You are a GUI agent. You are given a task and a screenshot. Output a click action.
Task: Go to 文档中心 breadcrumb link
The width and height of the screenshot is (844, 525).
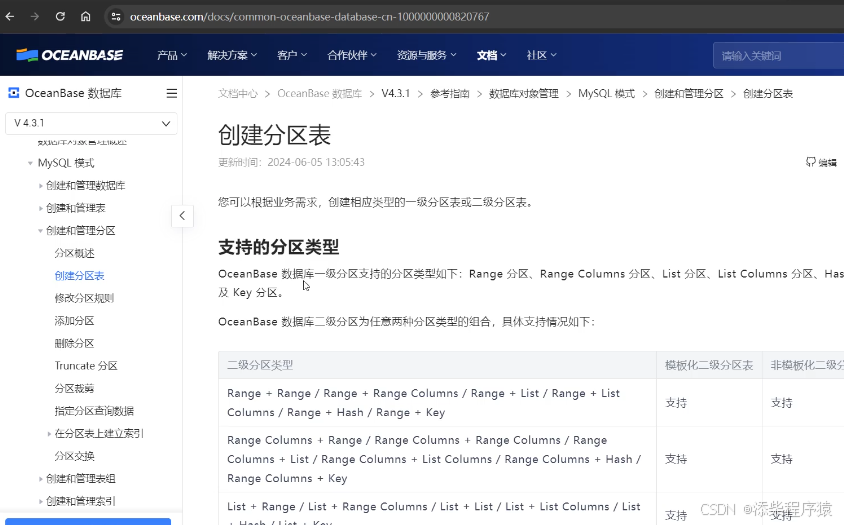click(x=238, y=94)
